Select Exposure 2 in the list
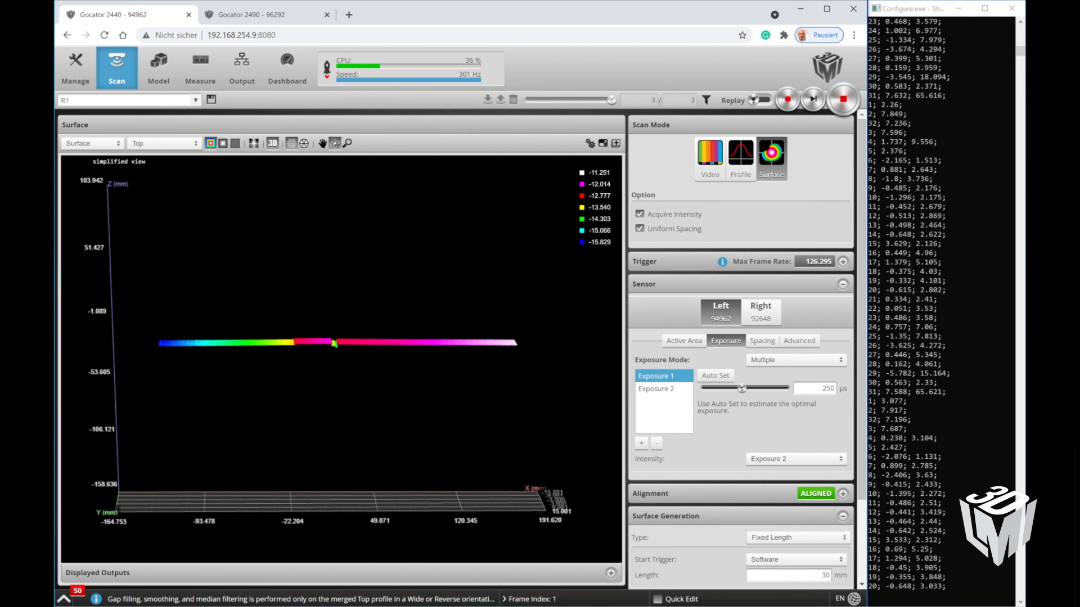1080x607 pixels. (664, 389)
